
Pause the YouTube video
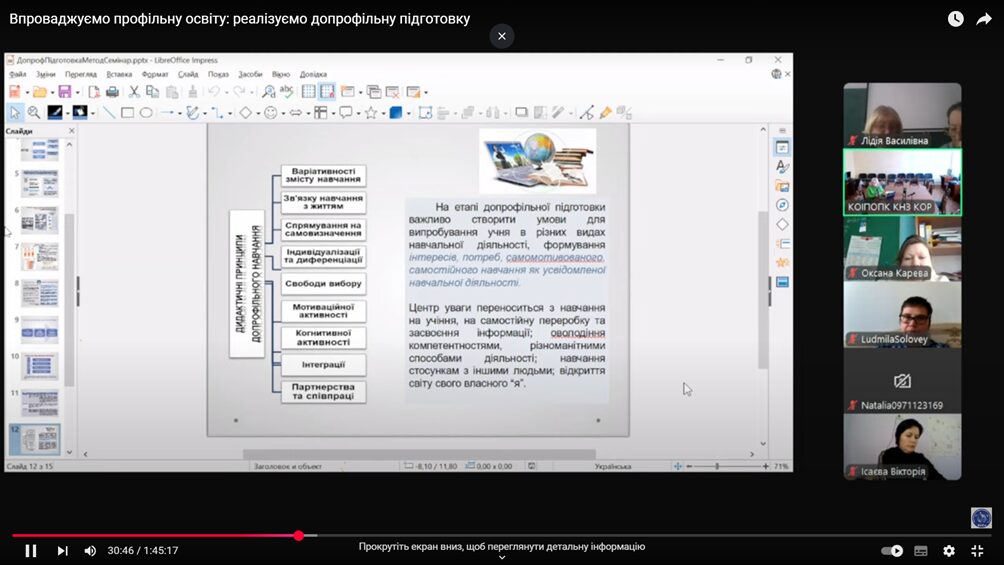pos(30,551)
